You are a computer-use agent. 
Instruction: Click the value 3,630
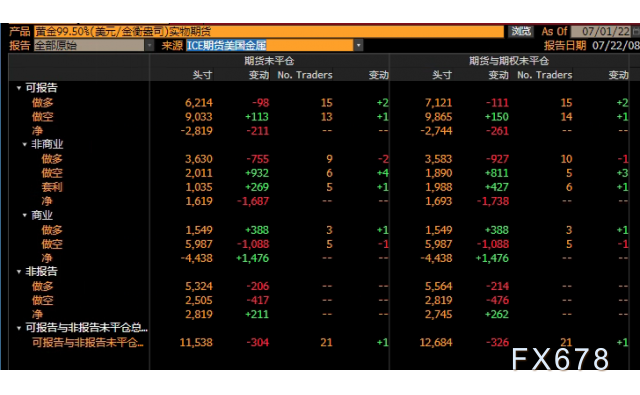click(x=199, y=159)
